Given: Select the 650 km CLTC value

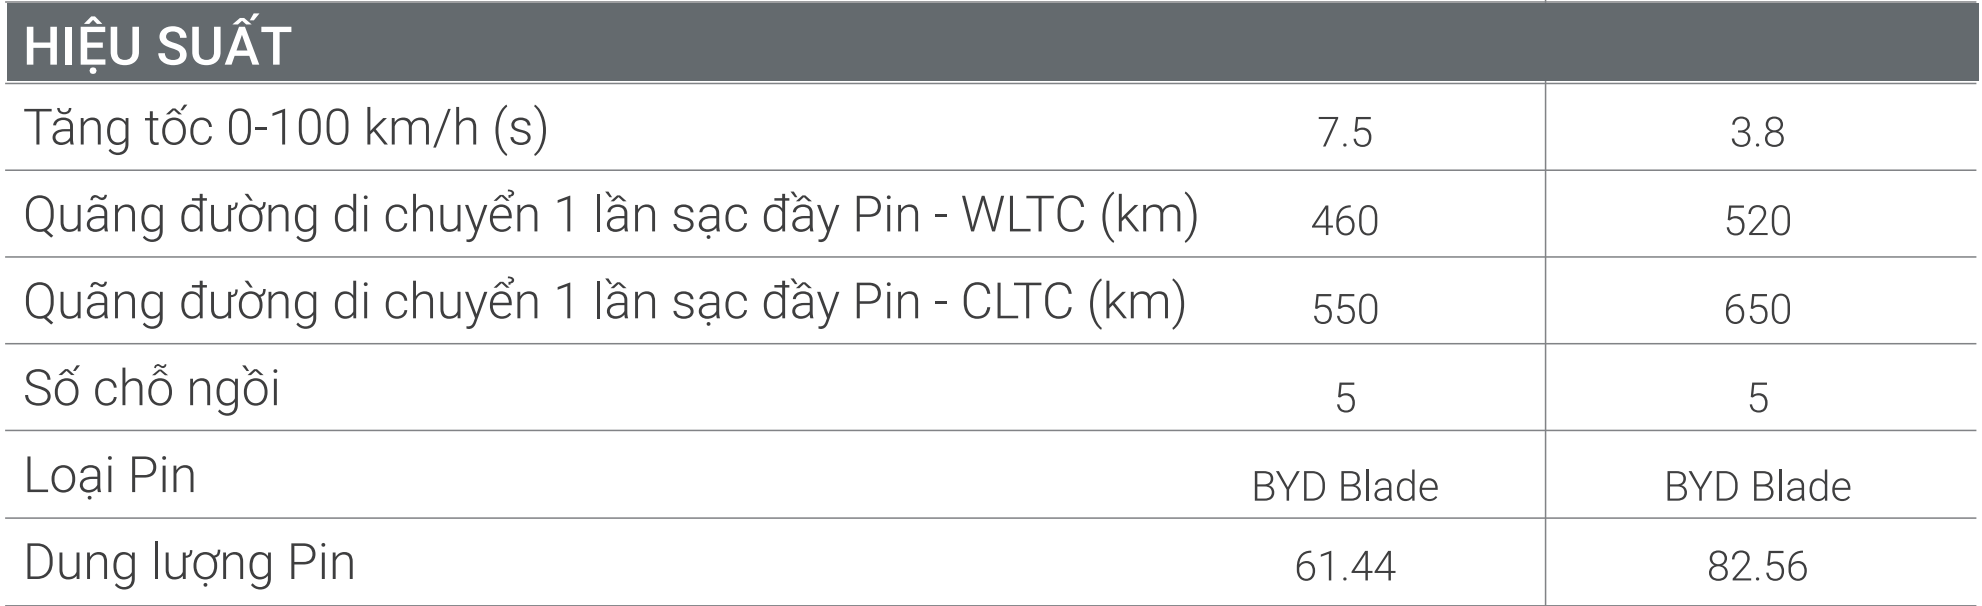Looking at the screenshot, I should pos(1757,309).
